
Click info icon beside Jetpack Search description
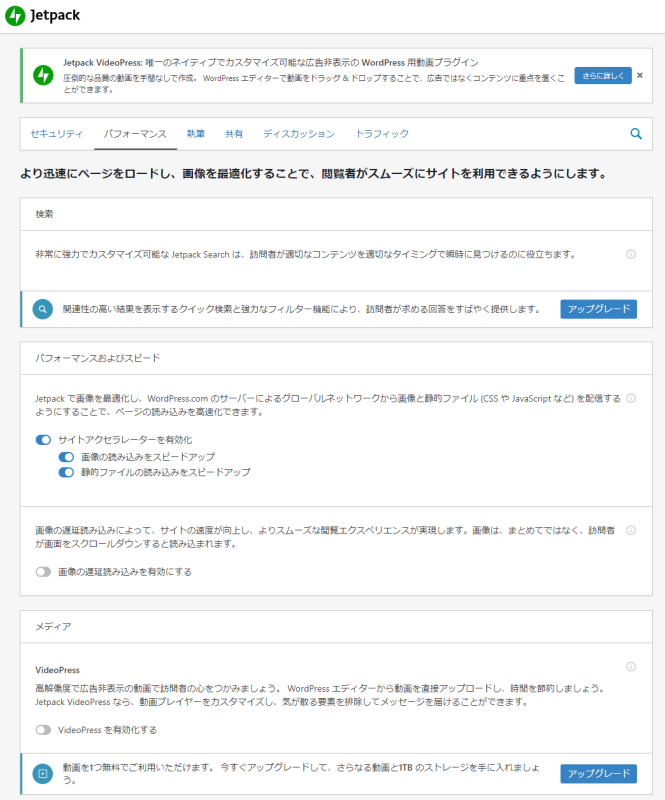coord(631,254)
